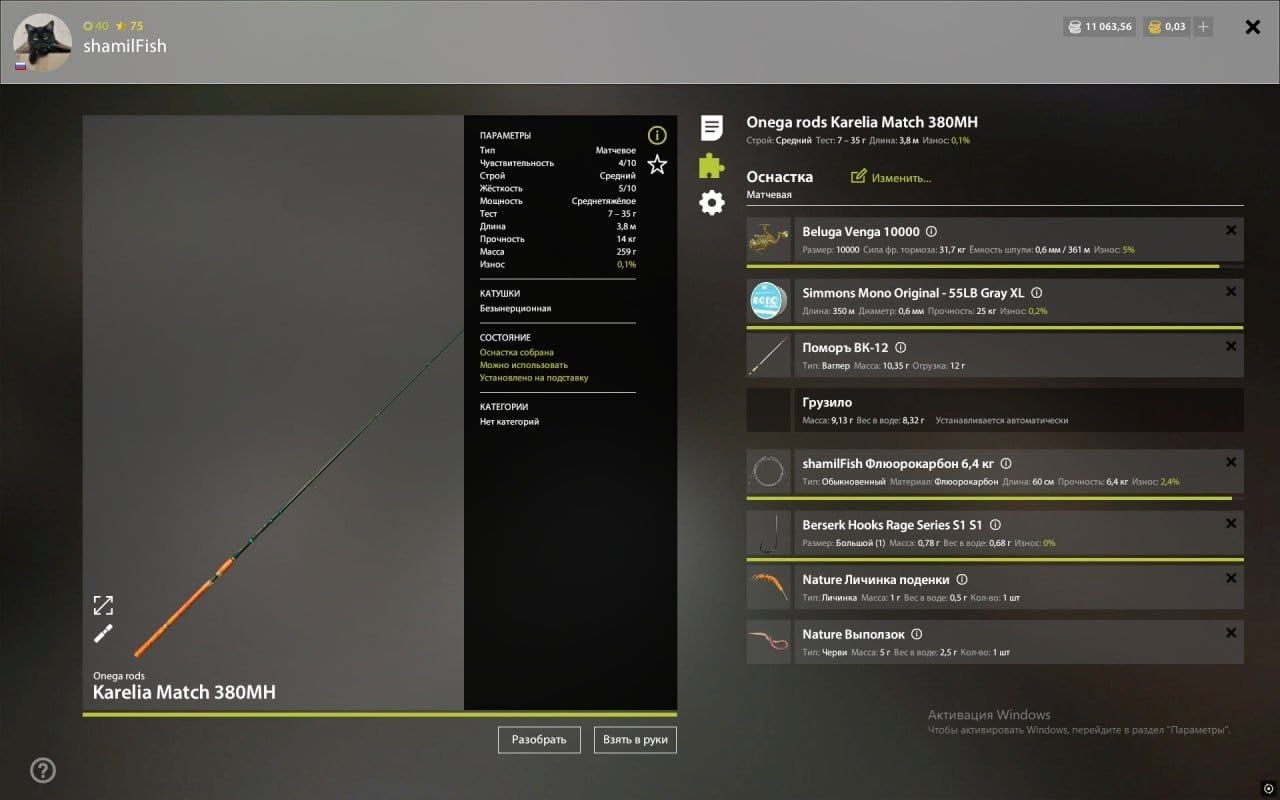Open info for Simmons Mono Original line
Viewport: 1280px width, 800px height.
tap(1036, 293)
